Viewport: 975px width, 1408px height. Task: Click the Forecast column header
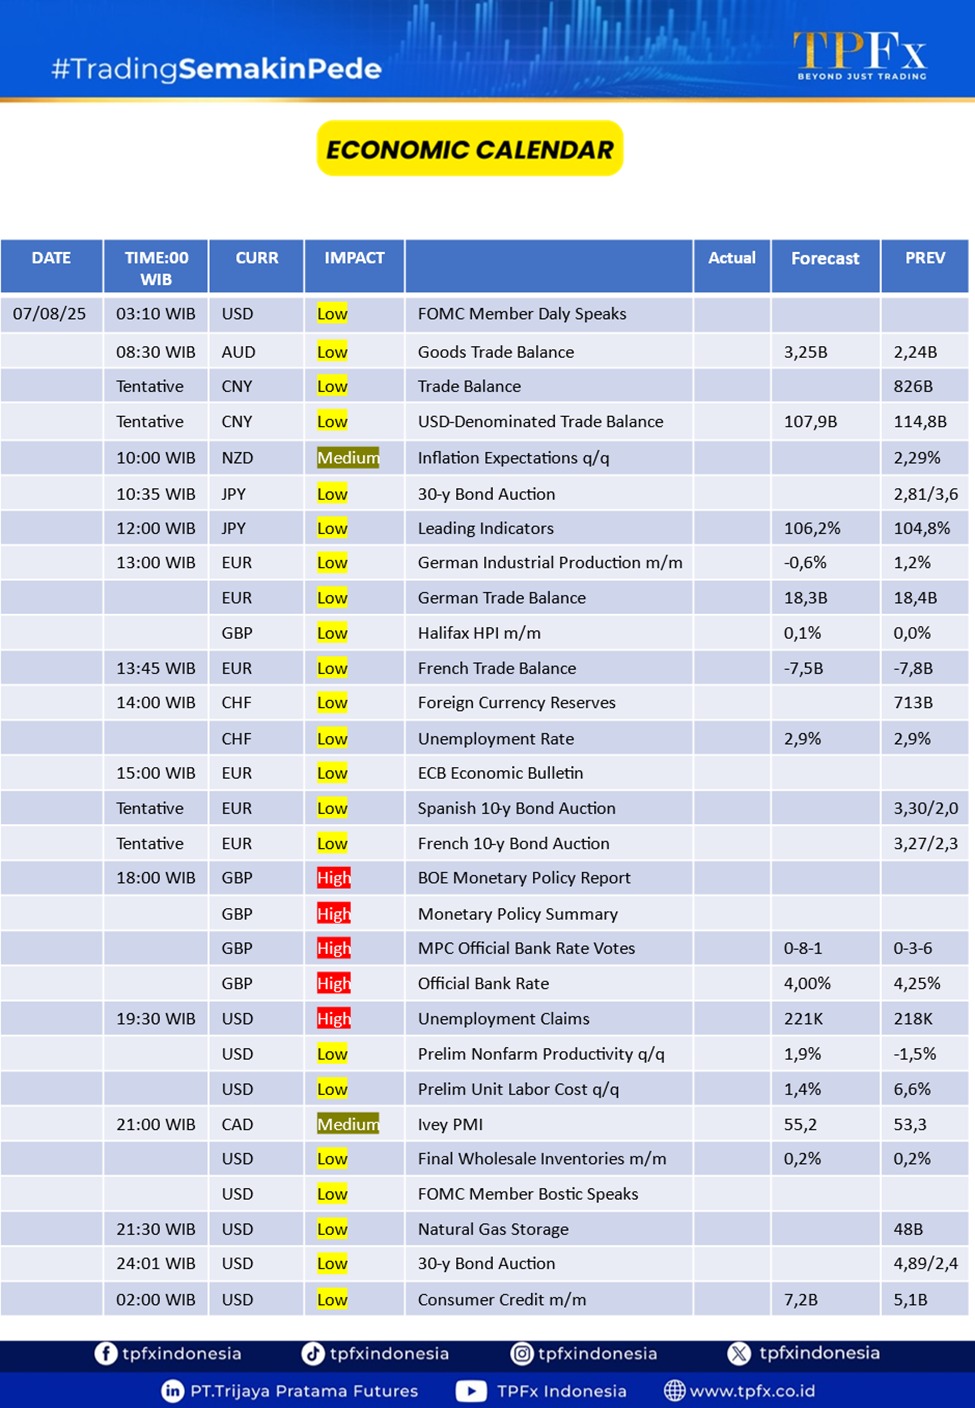tap(825, 258)
